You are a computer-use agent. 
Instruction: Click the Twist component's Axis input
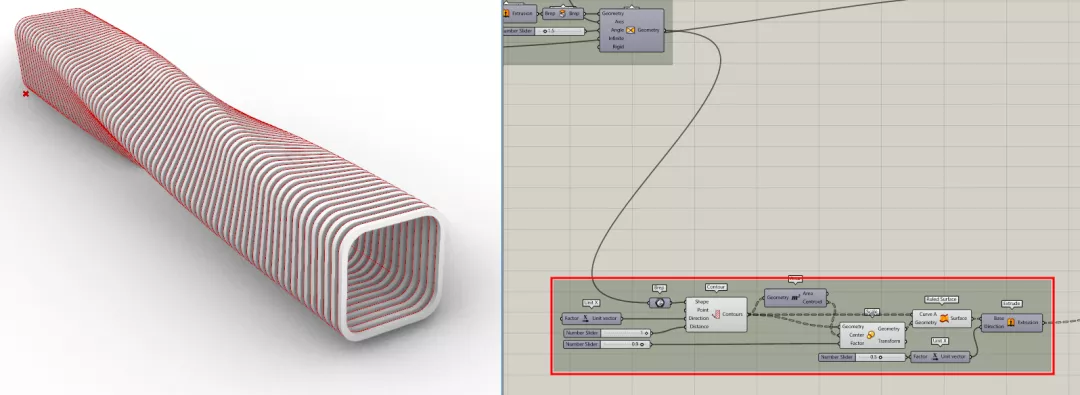[619, 21]
